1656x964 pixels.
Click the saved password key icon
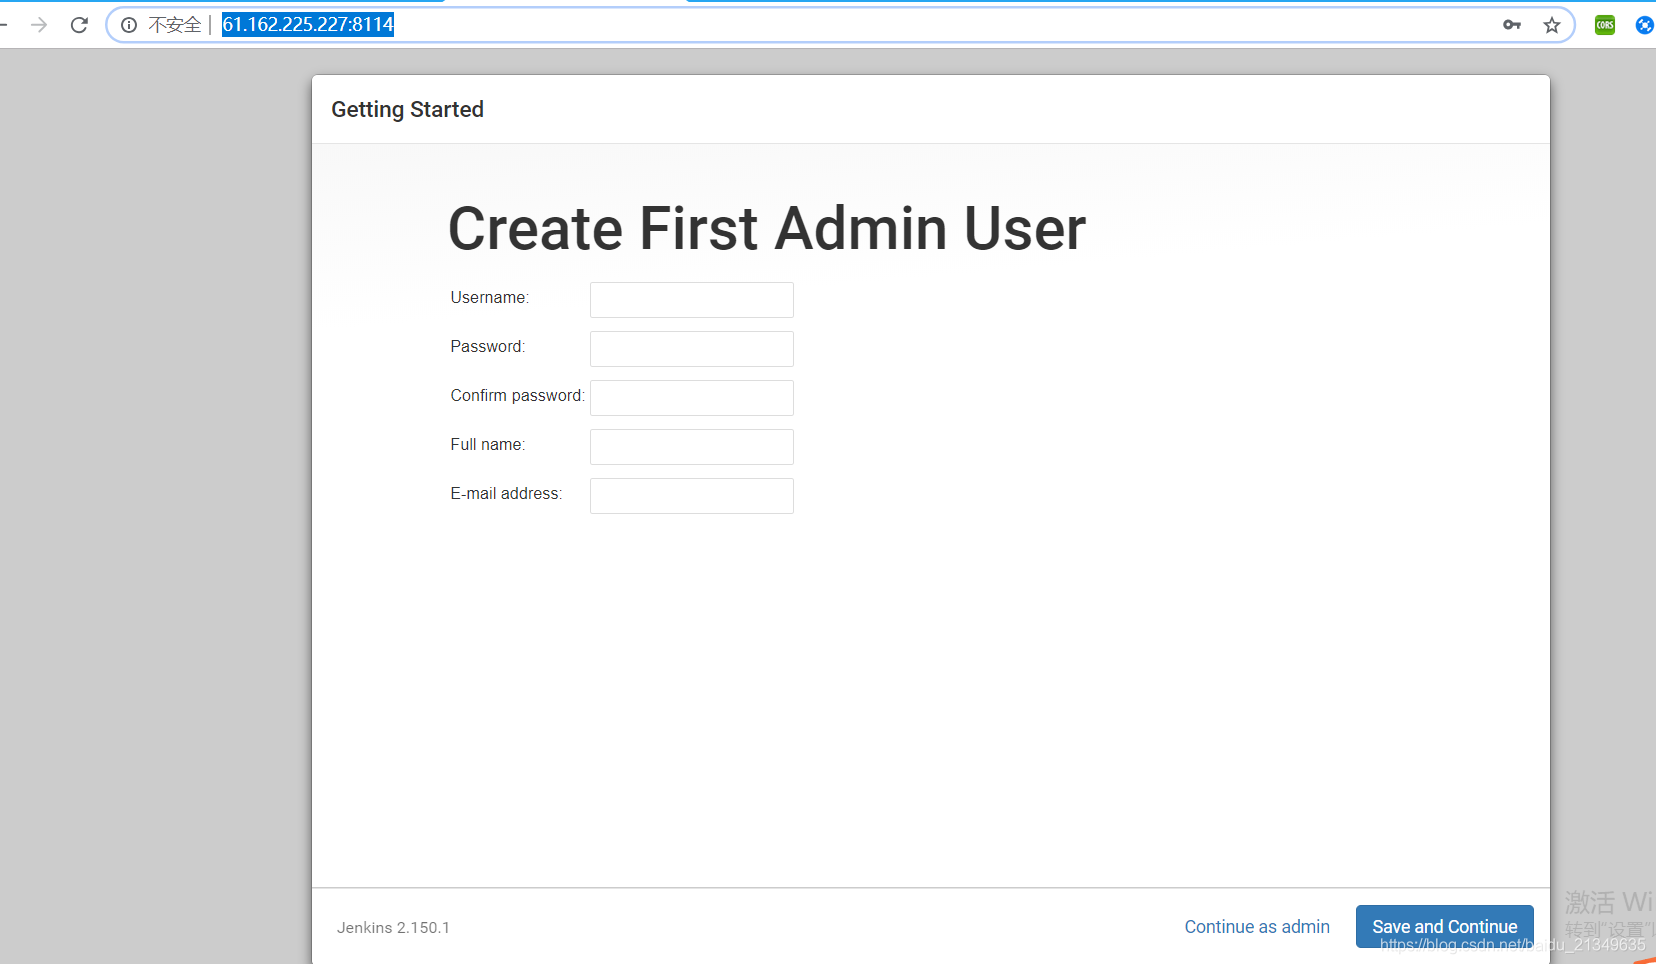(x=1512, y=25)
